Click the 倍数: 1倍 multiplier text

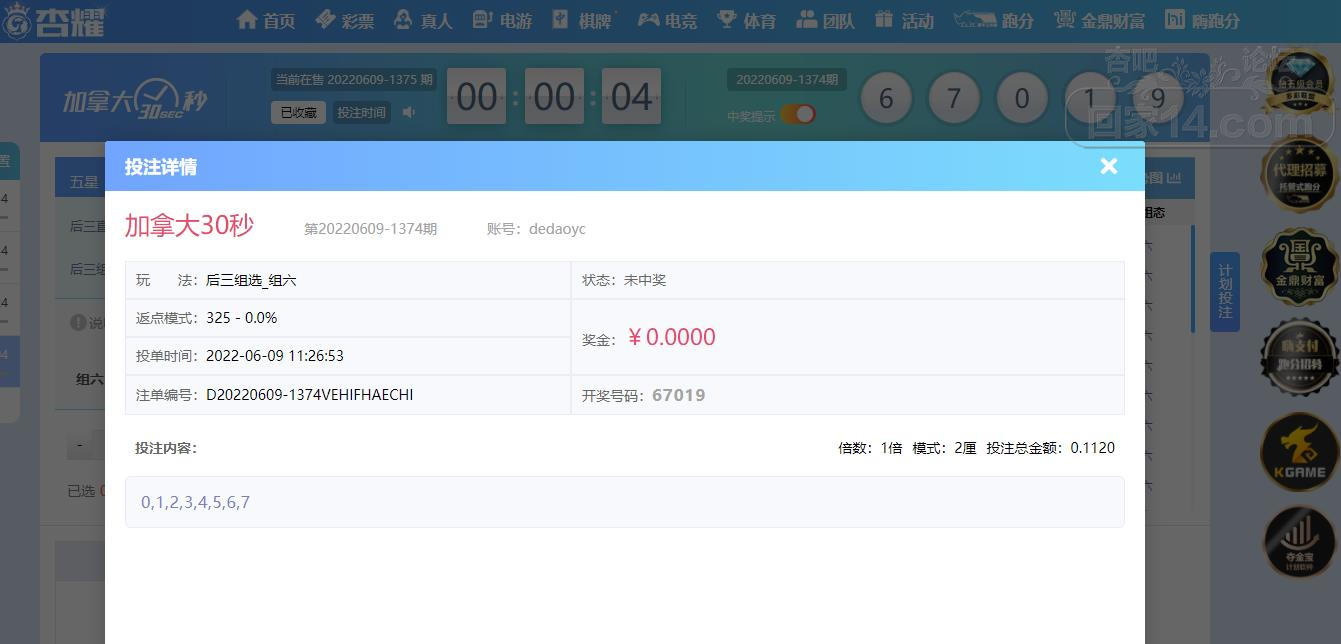(870, 448)
